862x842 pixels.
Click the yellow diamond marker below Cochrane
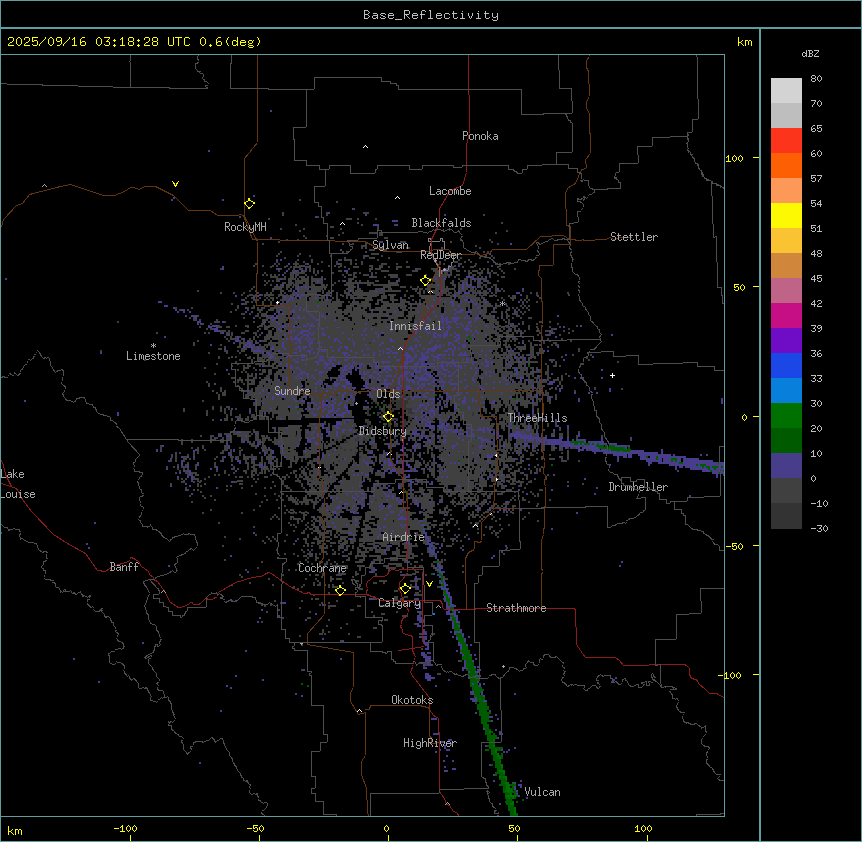[340, 590]
